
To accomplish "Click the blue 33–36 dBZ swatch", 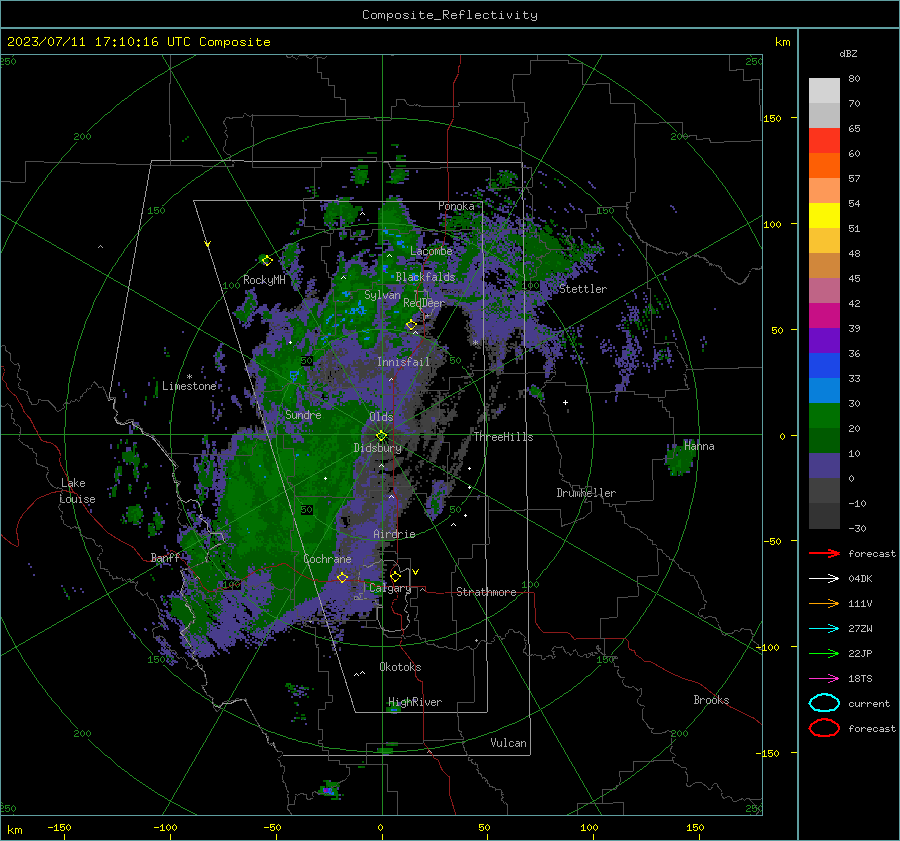I will coord(824,366).
